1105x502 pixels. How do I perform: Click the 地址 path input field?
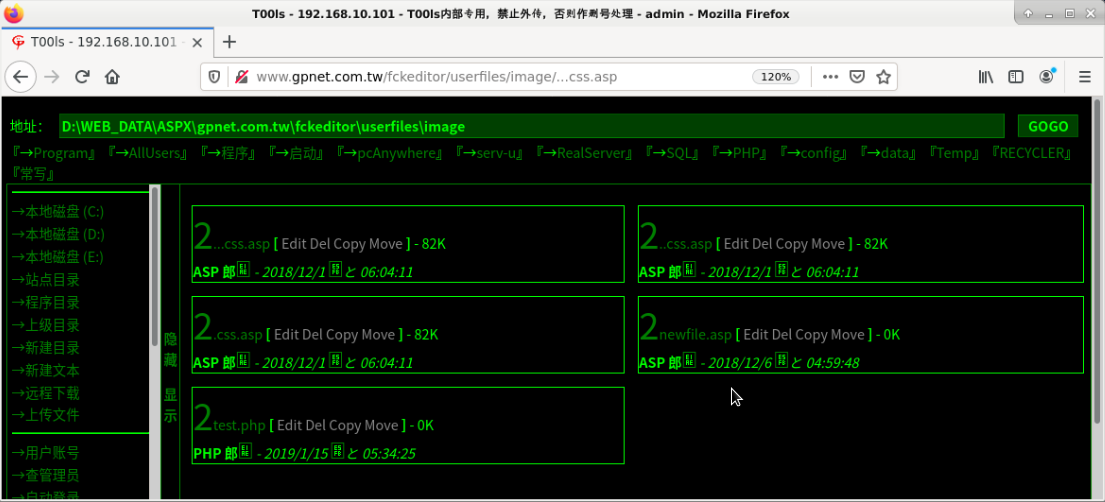(531, 126)
